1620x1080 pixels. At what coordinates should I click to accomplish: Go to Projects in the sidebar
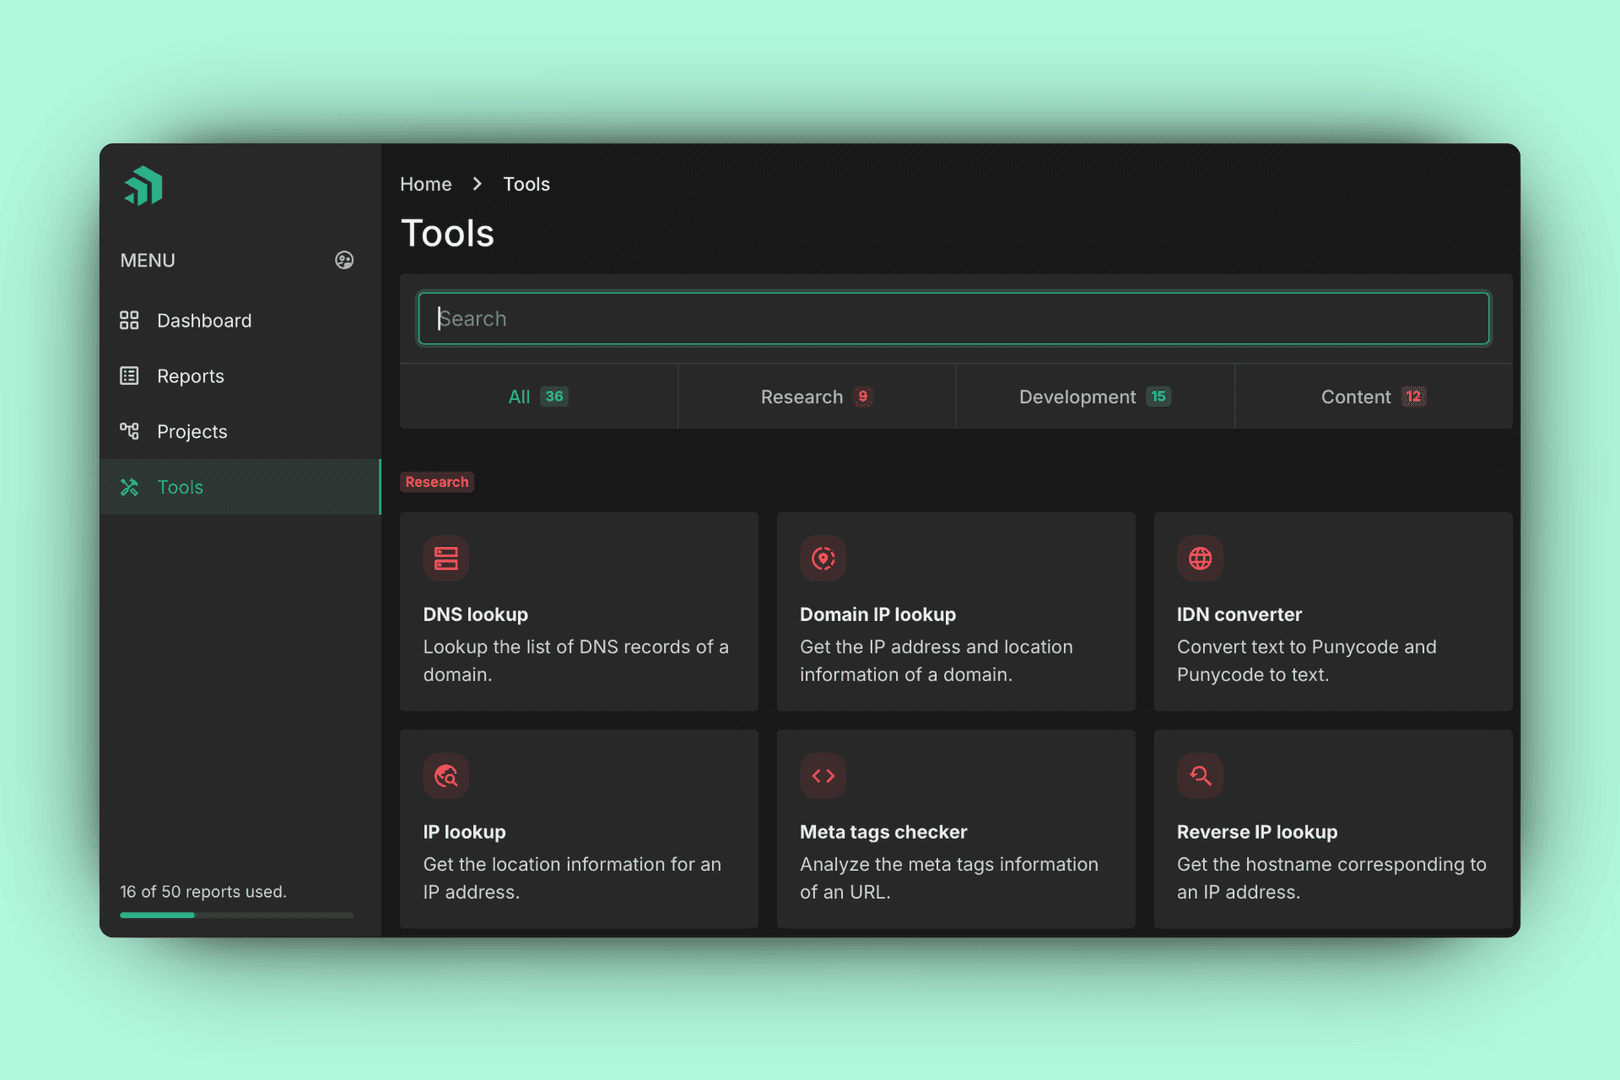pos(192,432)
